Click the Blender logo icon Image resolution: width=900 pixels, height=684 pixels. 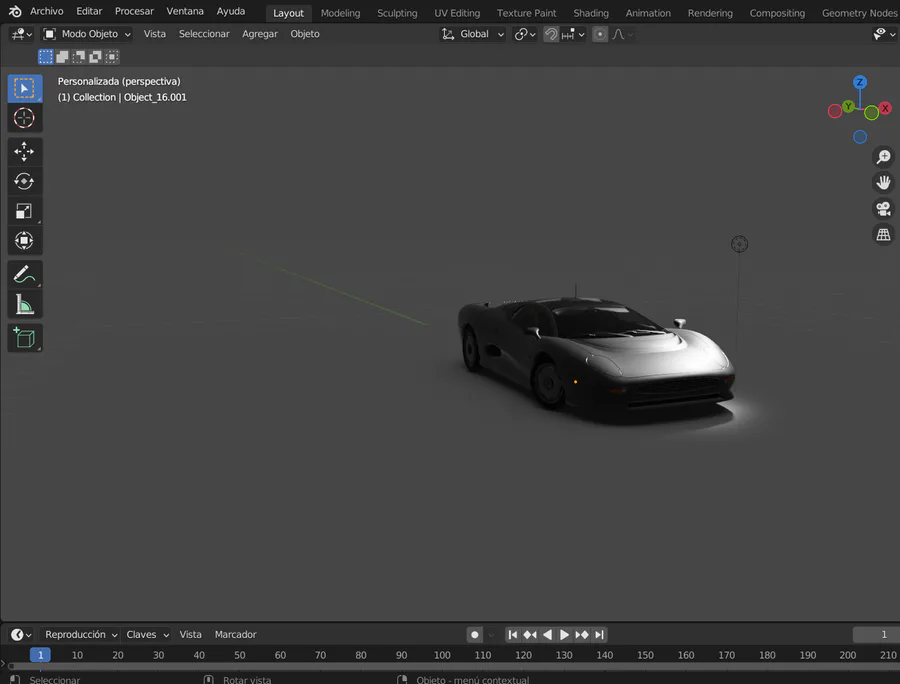point(15,11)
